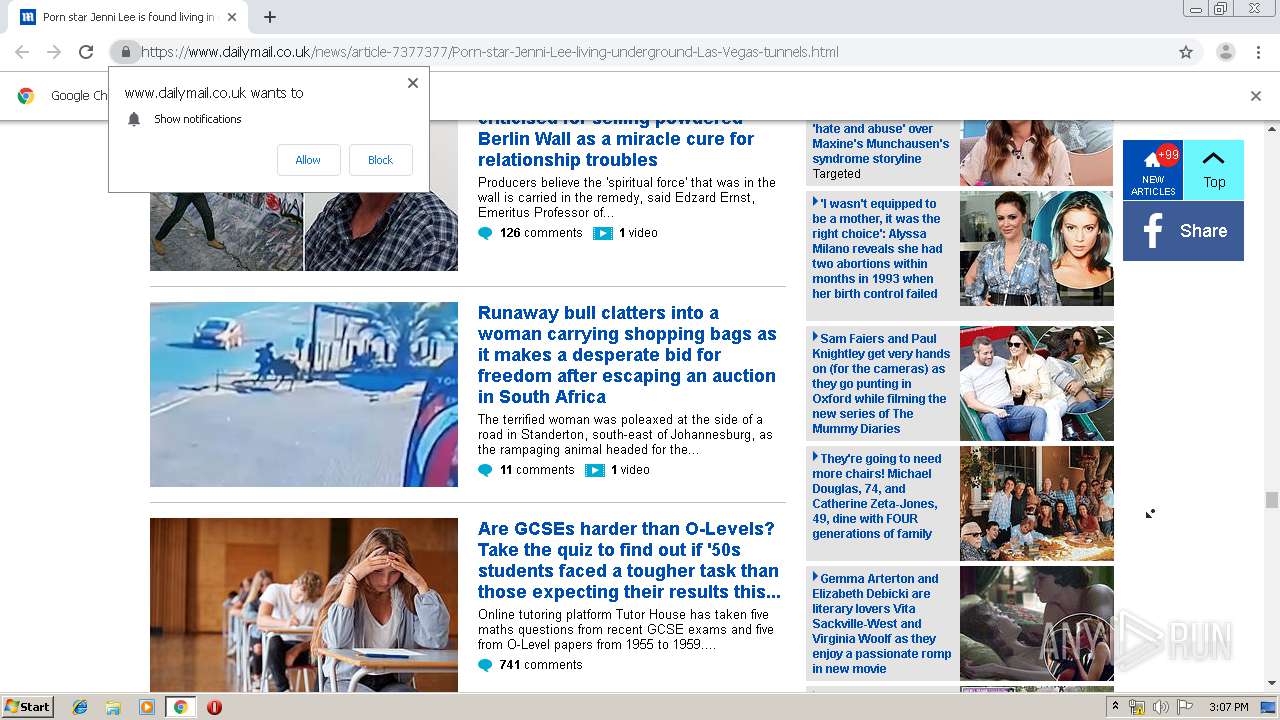Show hidden system tray icons
The height and width of the screenshot is (720, 1280).
point(1115,707)
